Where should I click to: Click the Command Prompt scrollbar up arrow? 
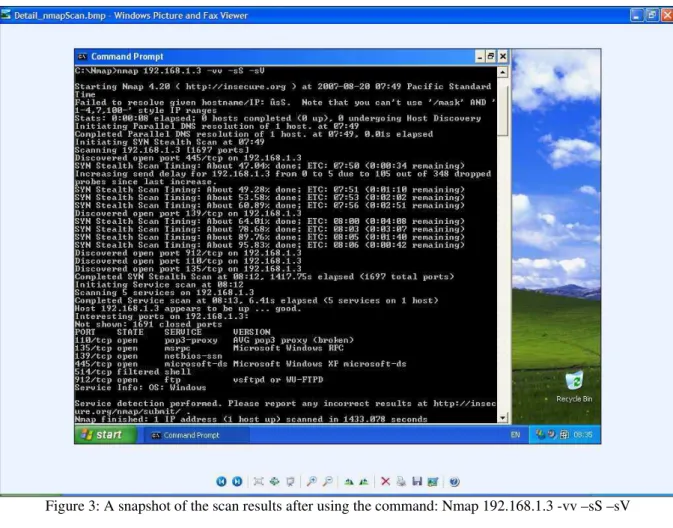pos(503,72)
